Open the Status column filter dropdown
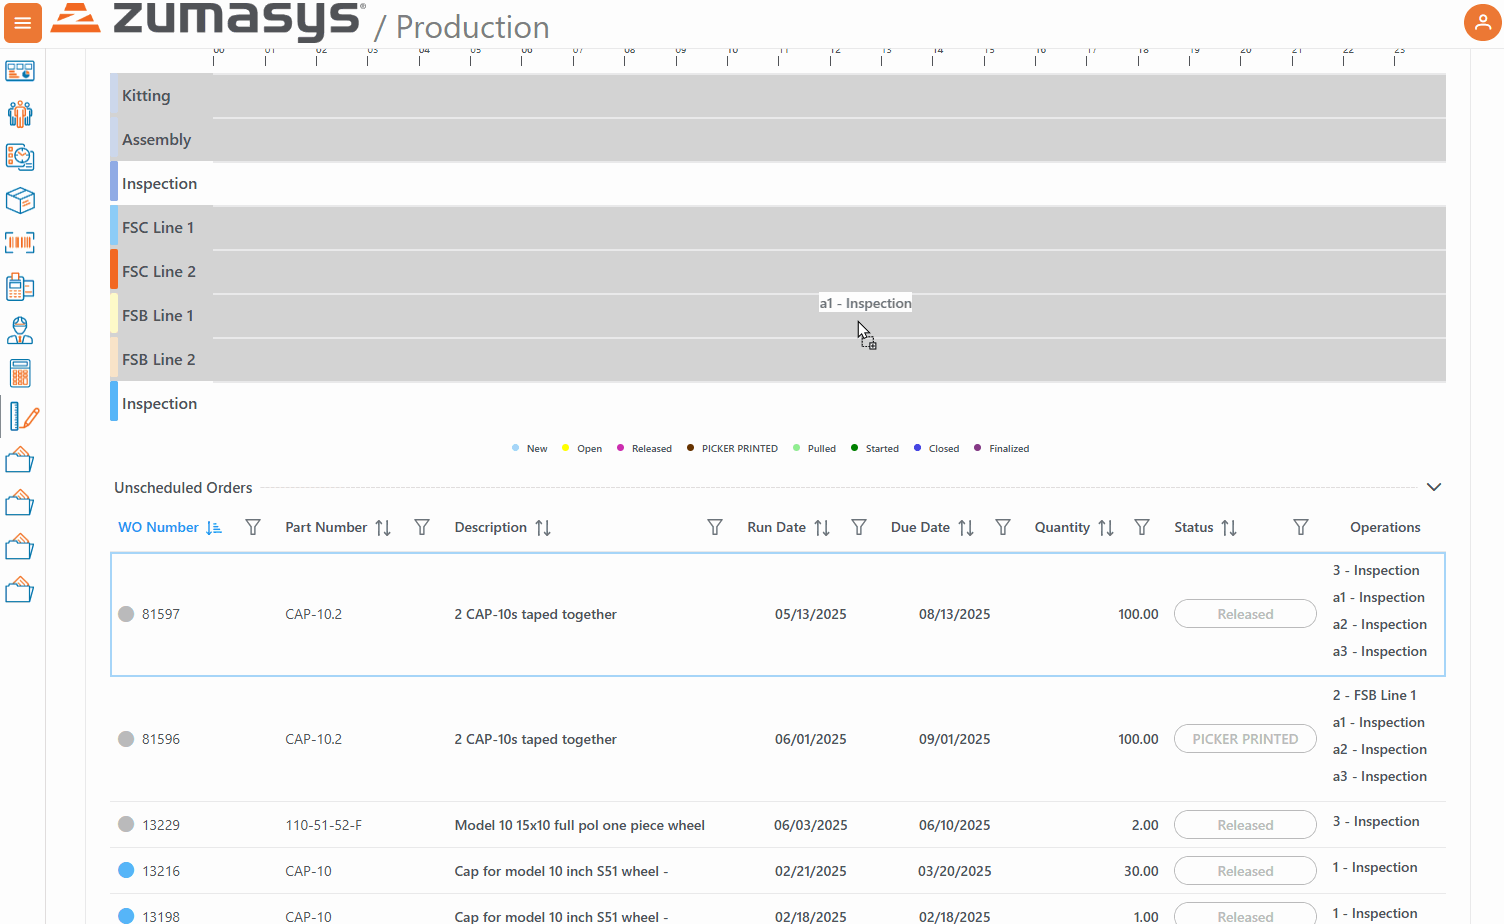This screenshot has height=924, width=1504. (x=1300, y=527)
